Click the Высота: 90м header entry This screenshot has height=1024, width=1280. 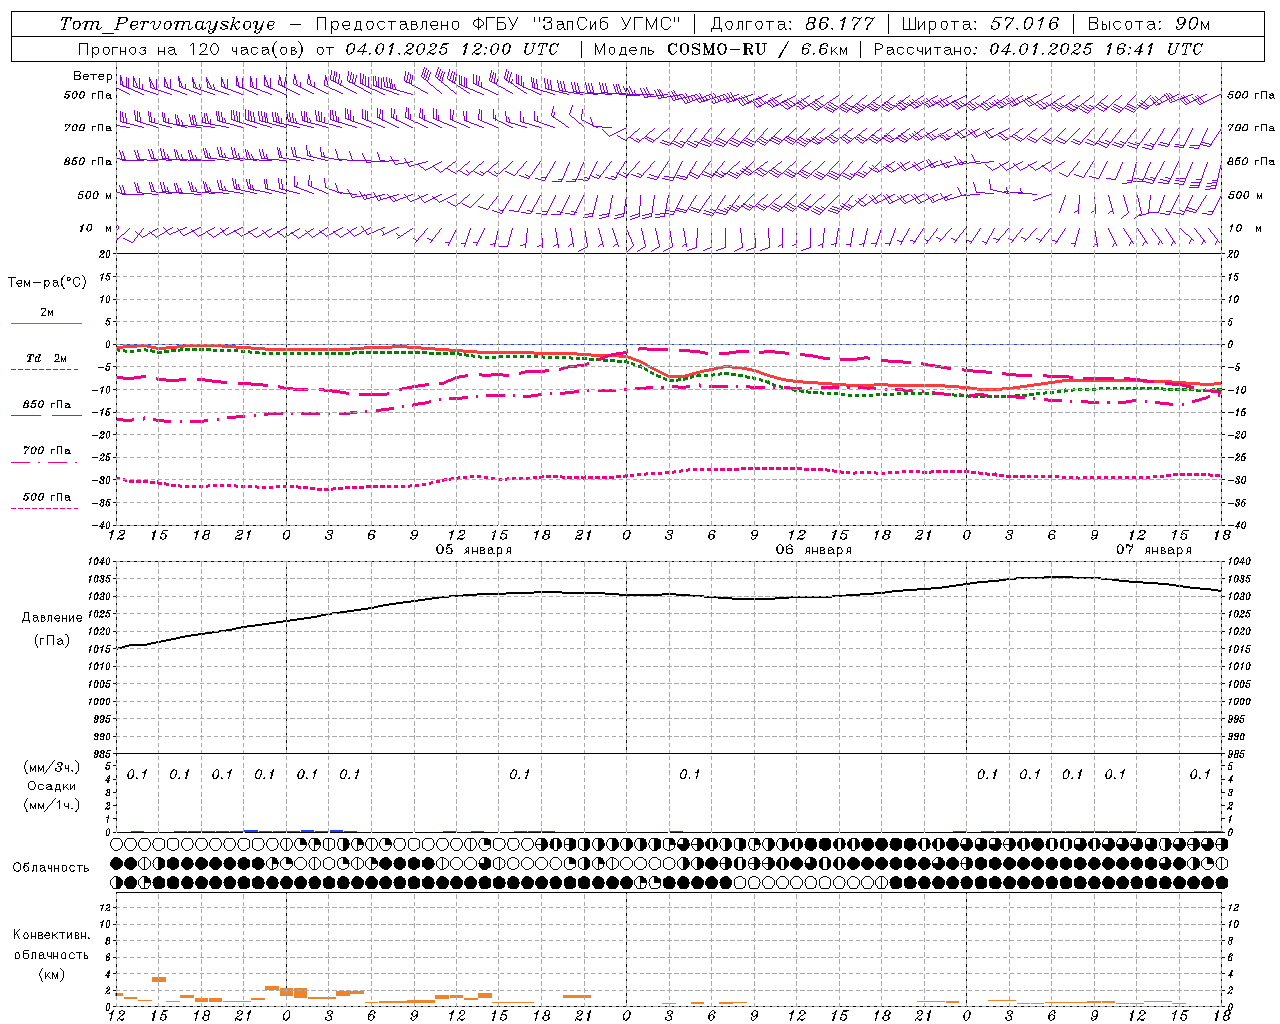(1149, 24)
